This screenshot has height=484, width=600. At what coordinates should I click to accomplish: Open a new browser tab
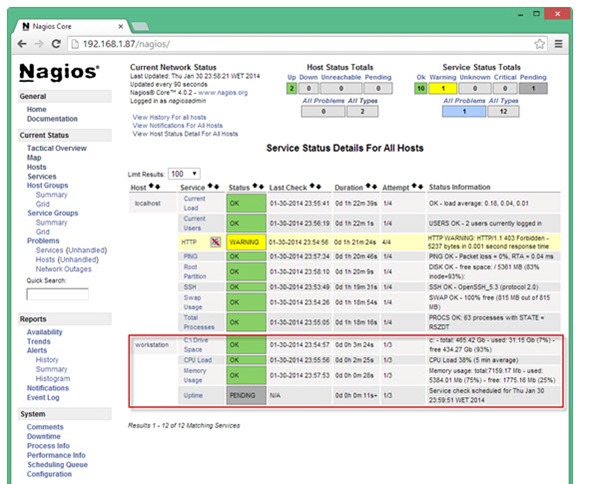point(140,26)
